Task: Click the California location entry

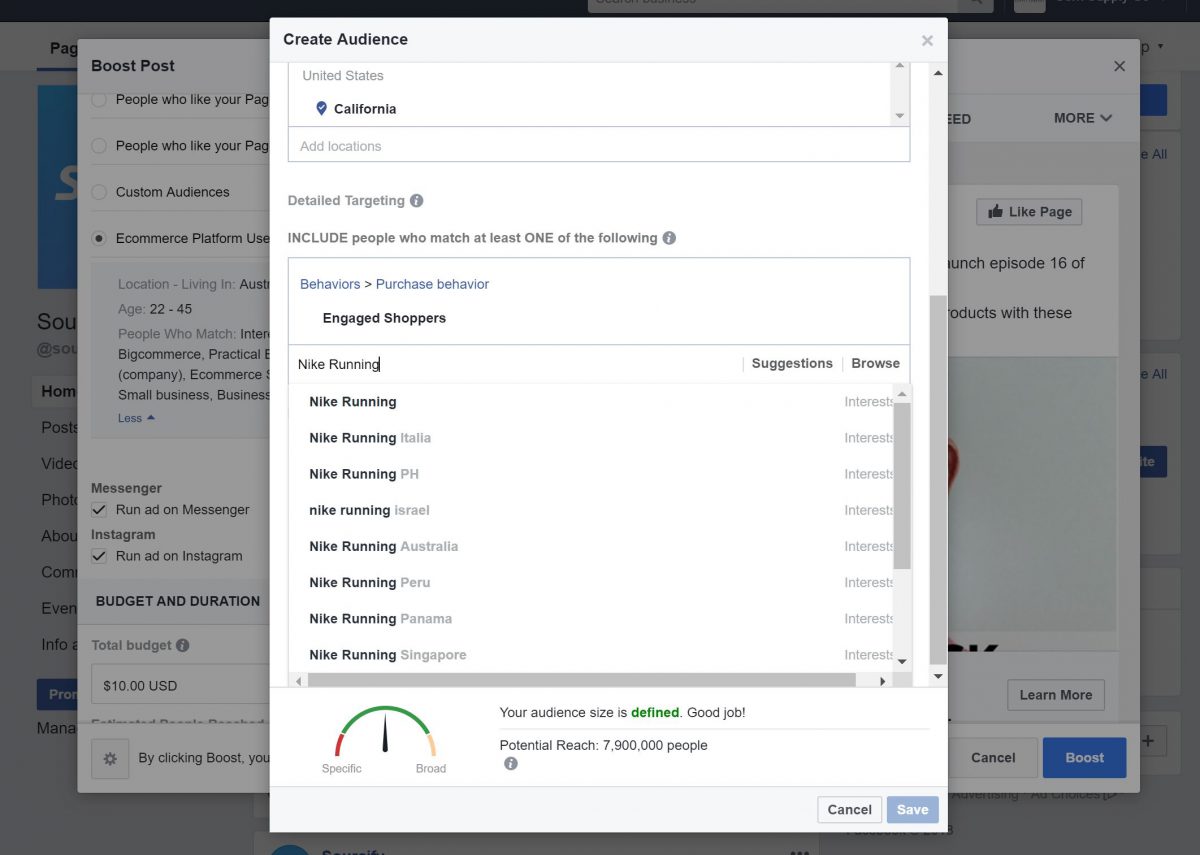Action: coord(365,109)
